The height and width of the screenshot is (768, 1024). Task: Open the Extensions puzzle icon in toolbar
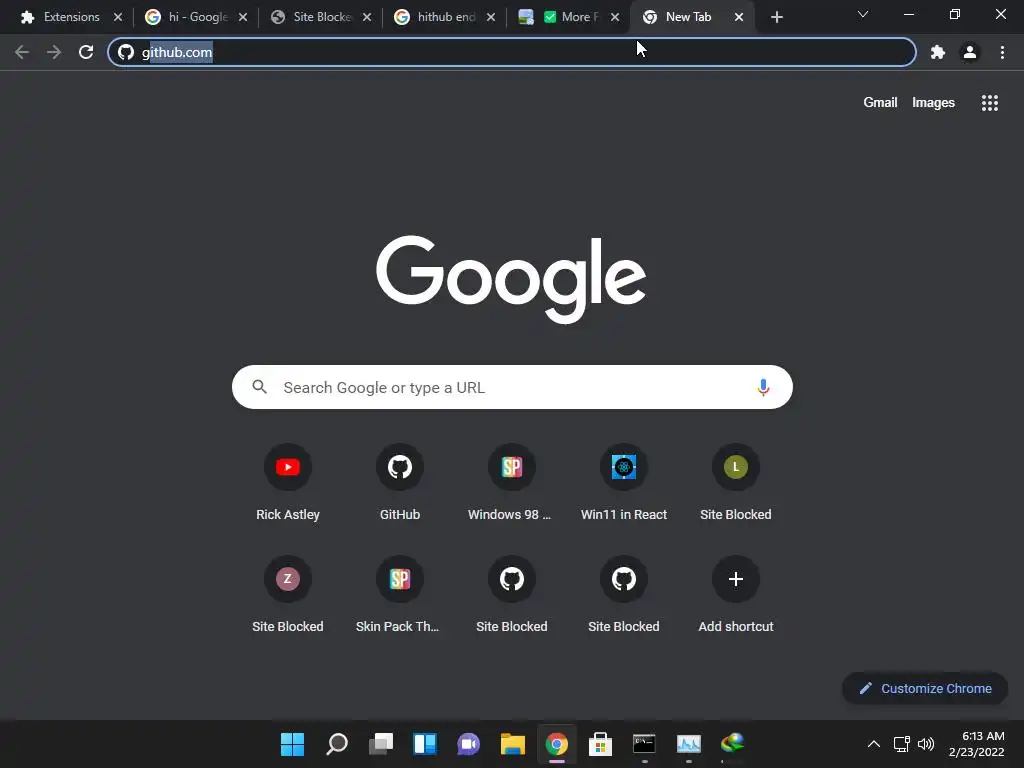click(938, 52)
